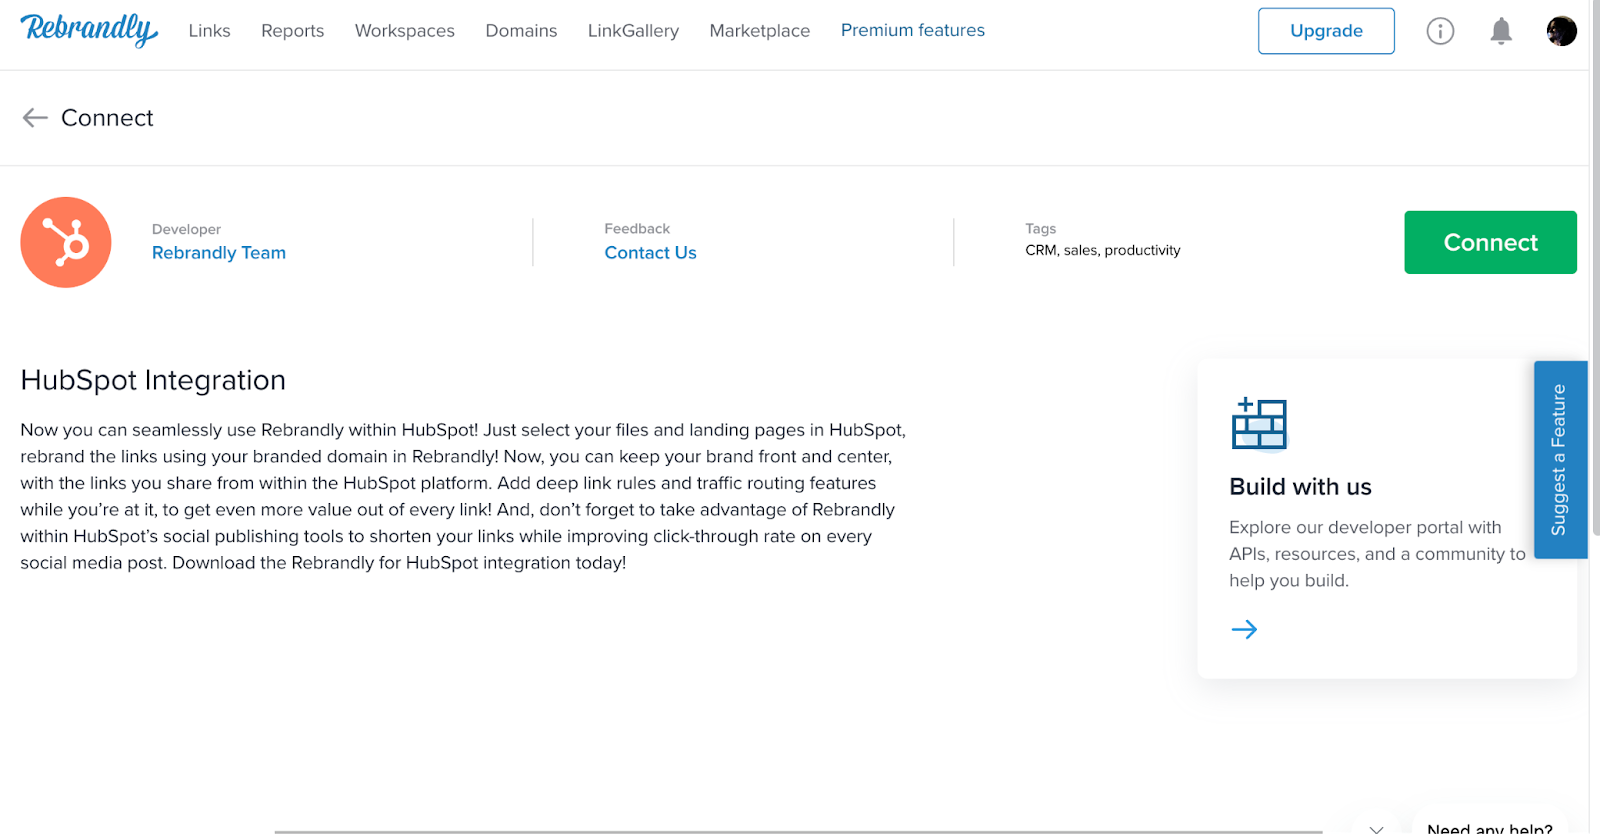
Task: Follow the blue arrow in Build with us card
Action: point(1244,629)
